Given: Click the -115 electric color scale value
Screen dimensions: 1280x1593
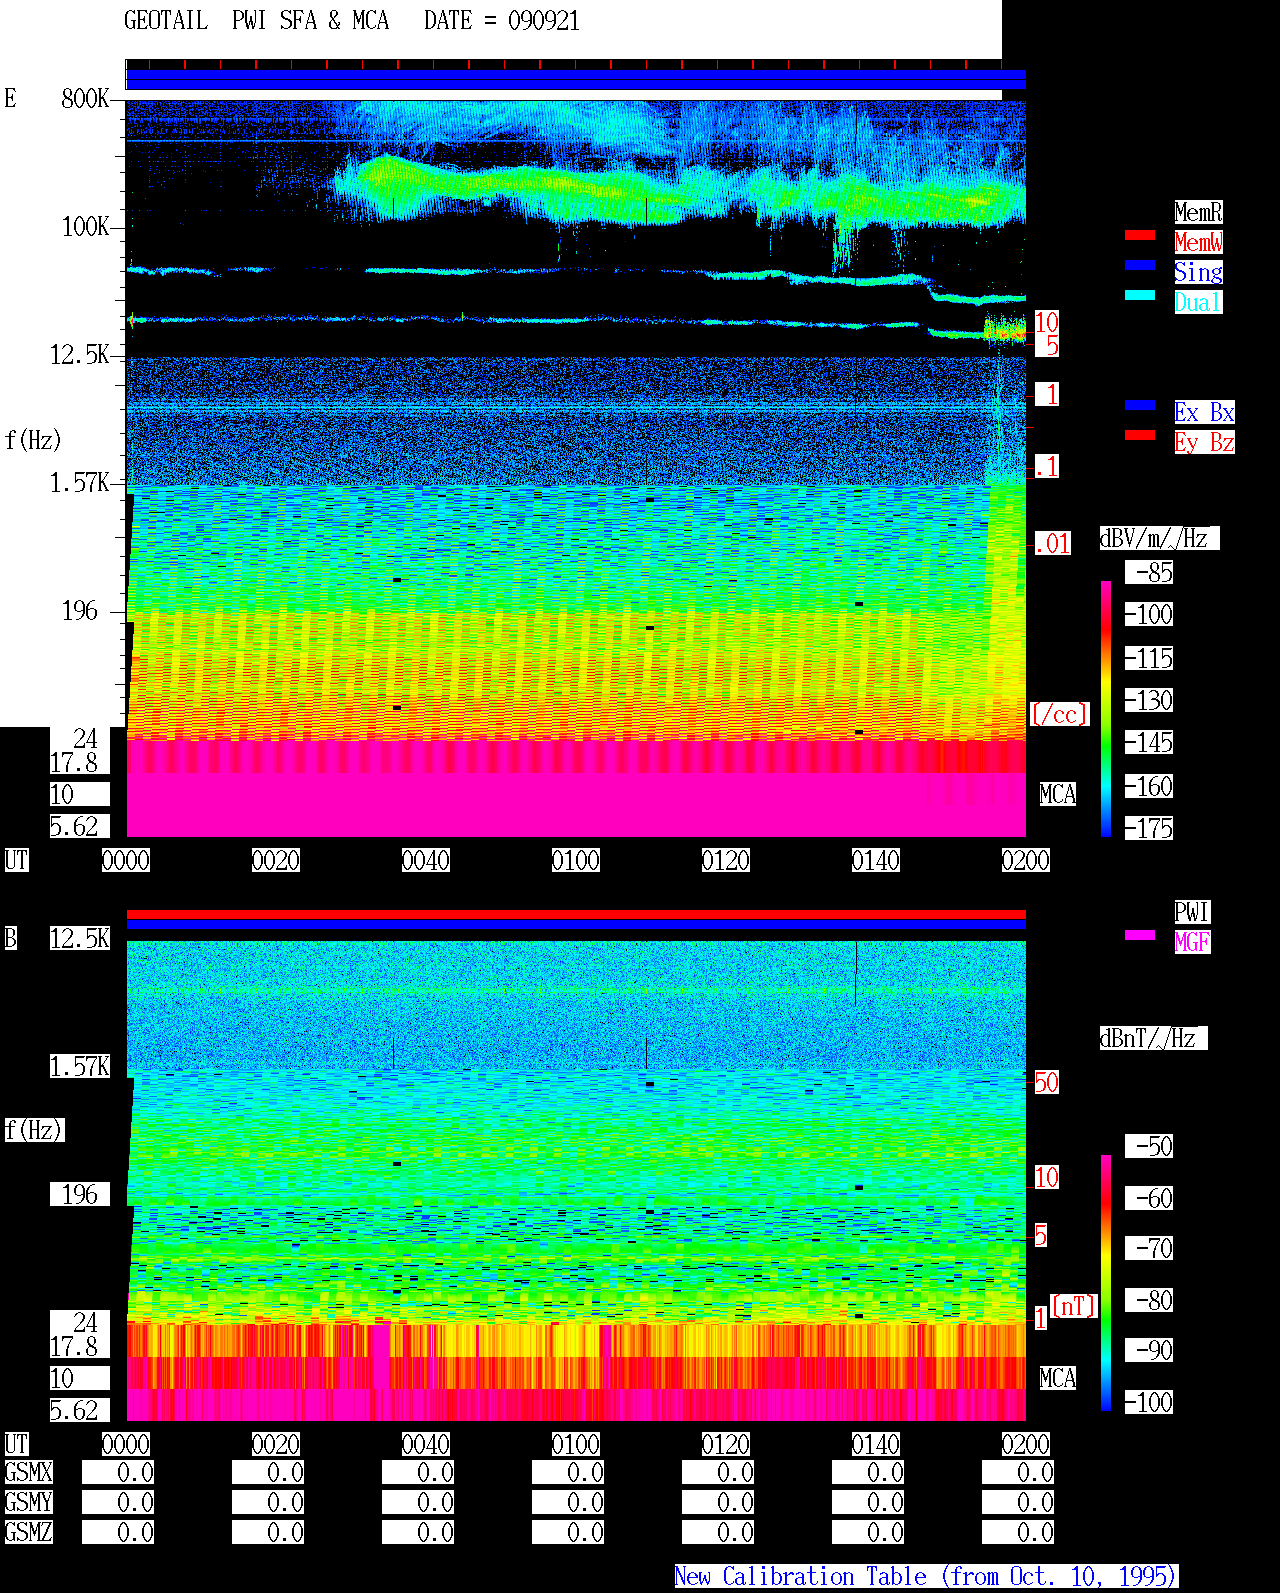Looking at the screenshot, I should (x=1149, y=658).
